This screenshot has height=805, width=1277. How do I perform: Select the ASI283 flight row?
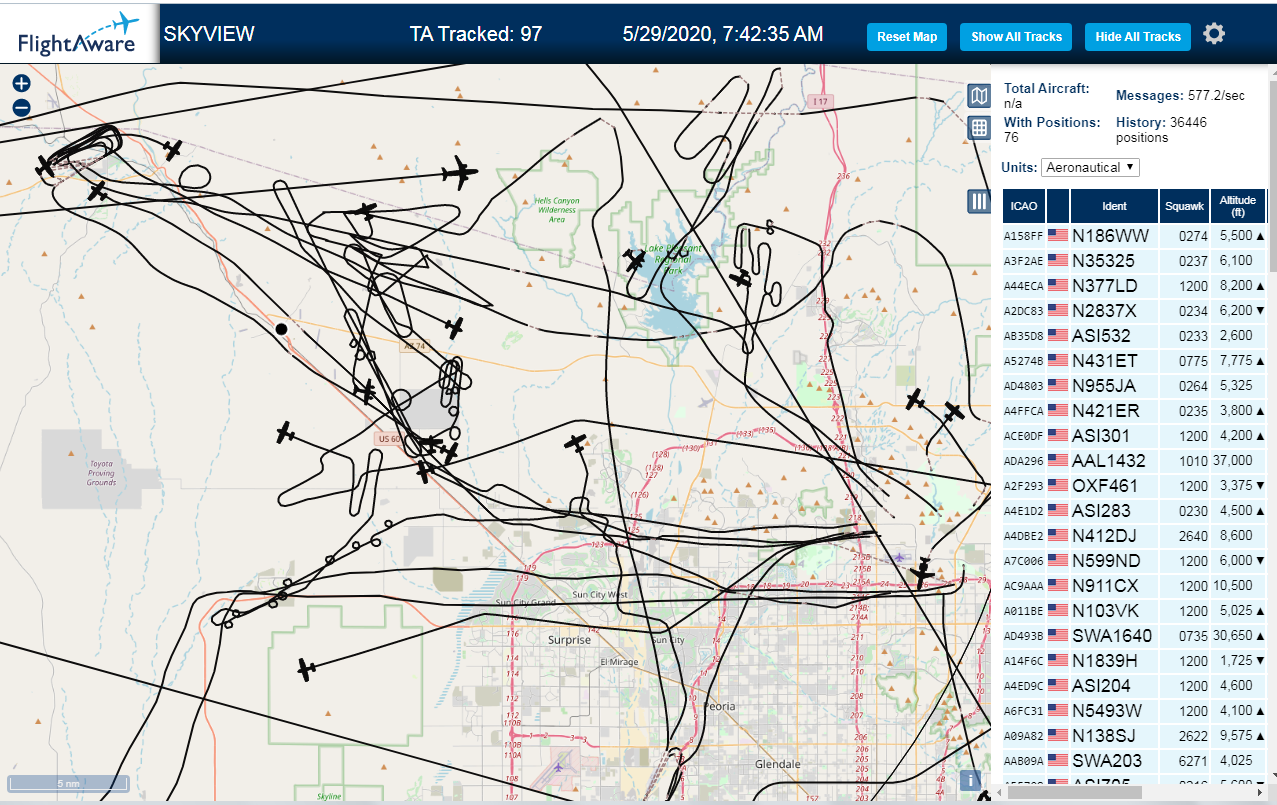(1135, 511)
